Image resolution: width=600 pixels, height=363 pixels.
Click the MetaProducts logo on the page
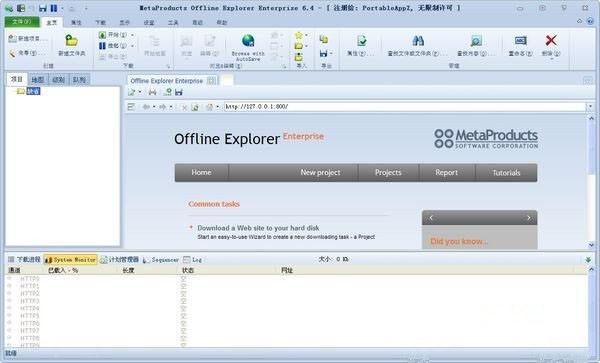[x=486, y=138]
